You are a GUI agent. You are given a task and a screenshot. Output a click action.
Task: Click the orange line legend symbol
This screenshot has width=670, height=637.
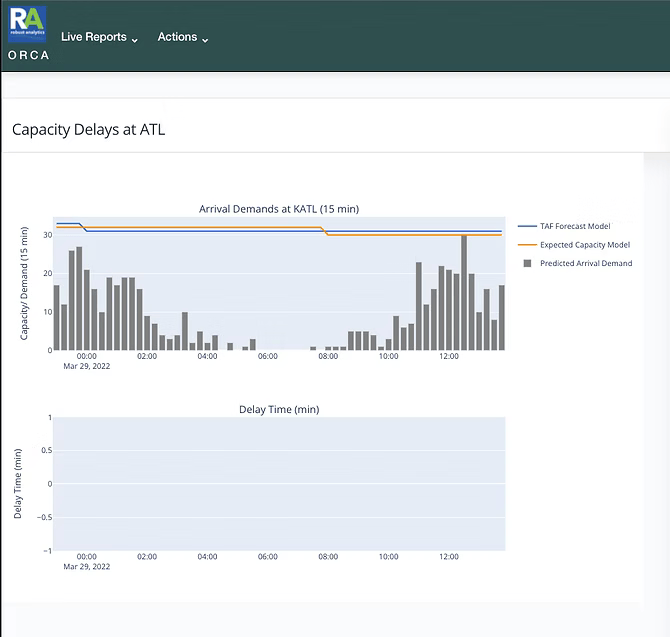(525, 244)
